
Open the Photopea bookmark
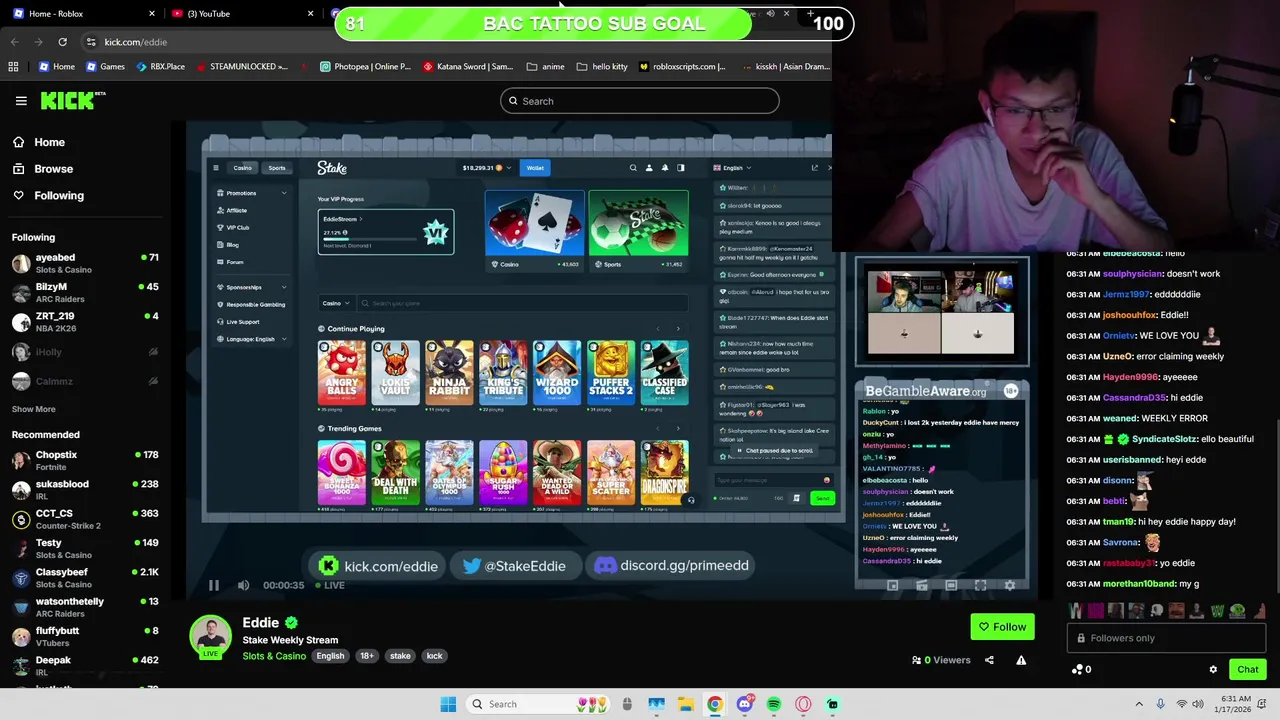tap(365, 67)
